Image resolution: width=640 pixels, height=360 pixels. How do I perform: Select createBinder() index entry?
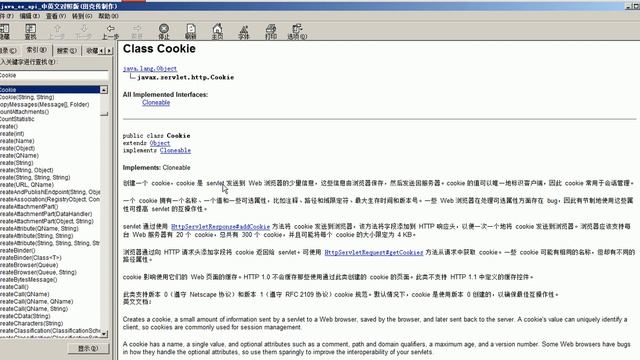(x=18, y=251)
